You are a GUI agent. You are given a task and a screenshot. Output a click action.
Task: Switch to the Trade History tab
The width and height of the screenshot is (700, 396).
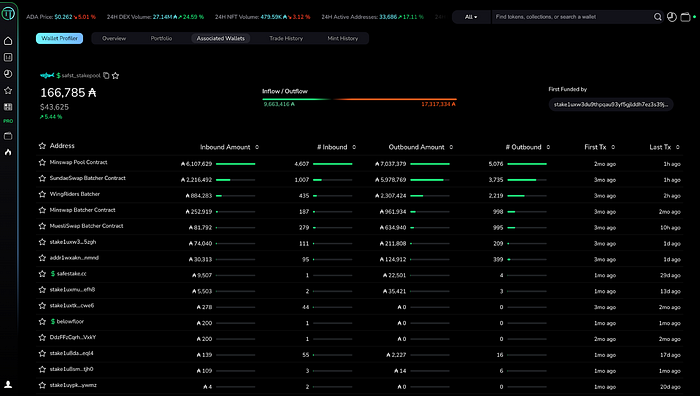pos(286,38)
